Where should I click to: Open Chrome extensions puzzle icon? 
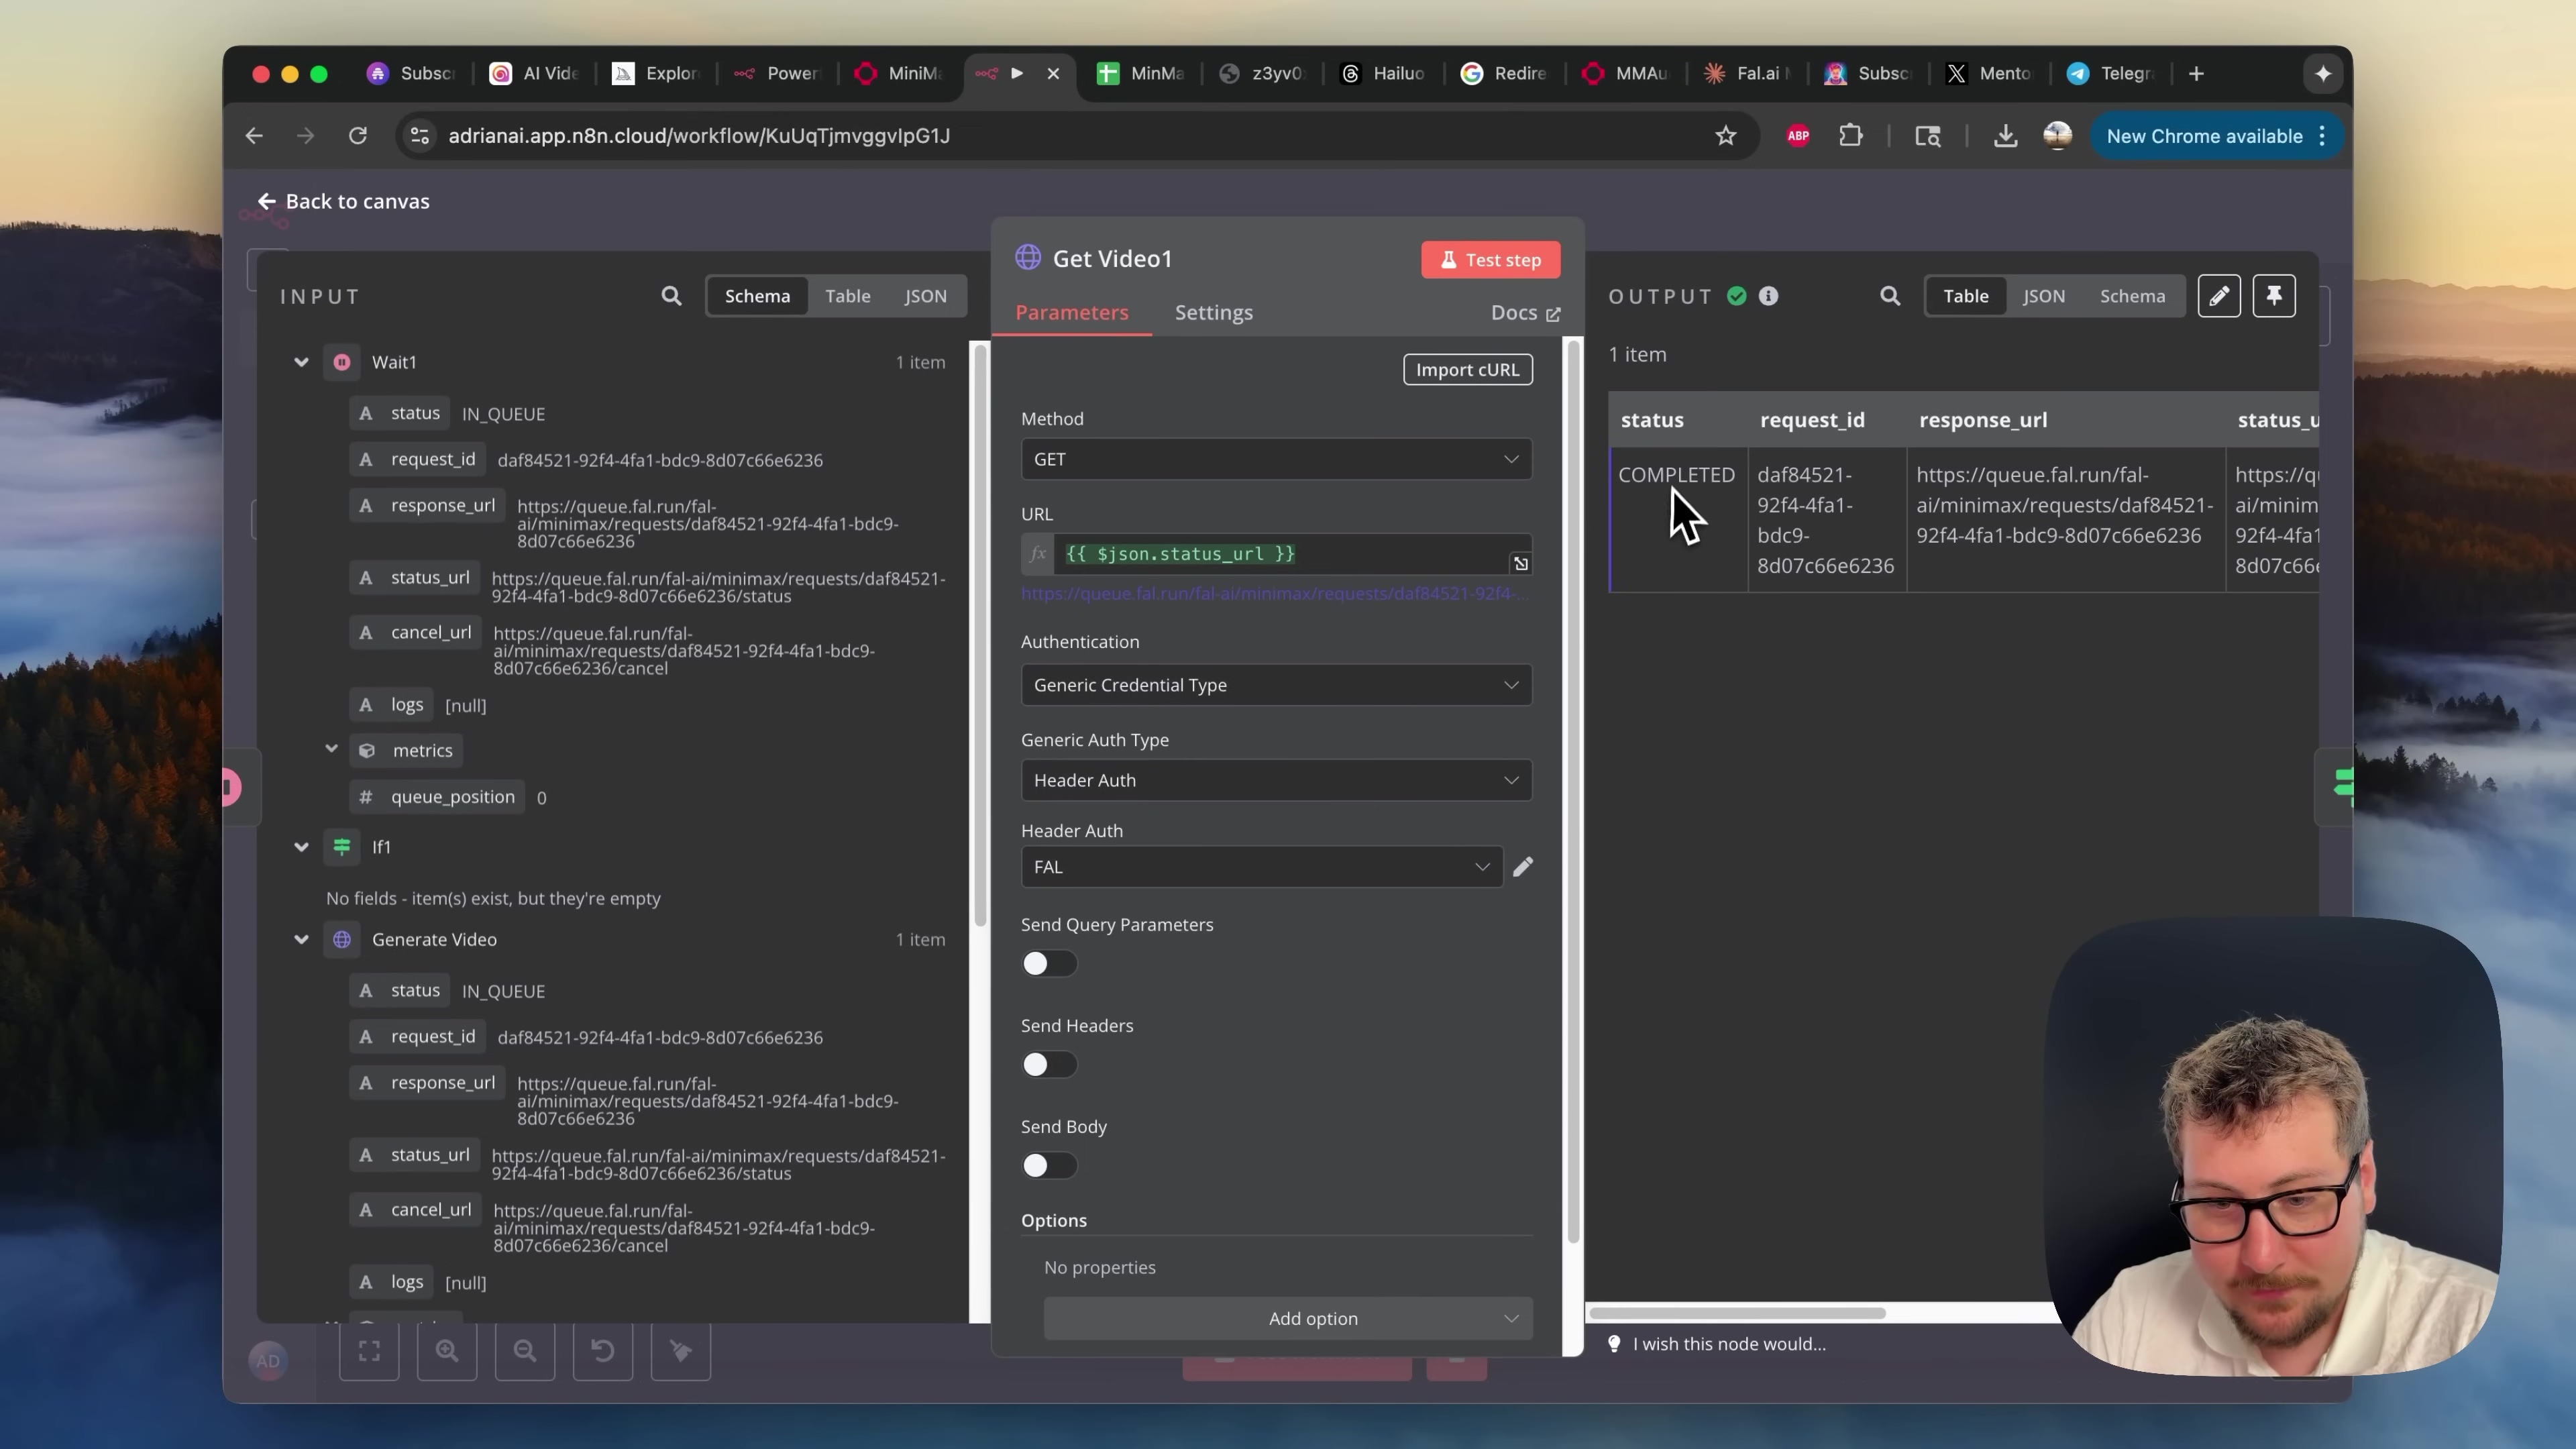click(1850, 136)
